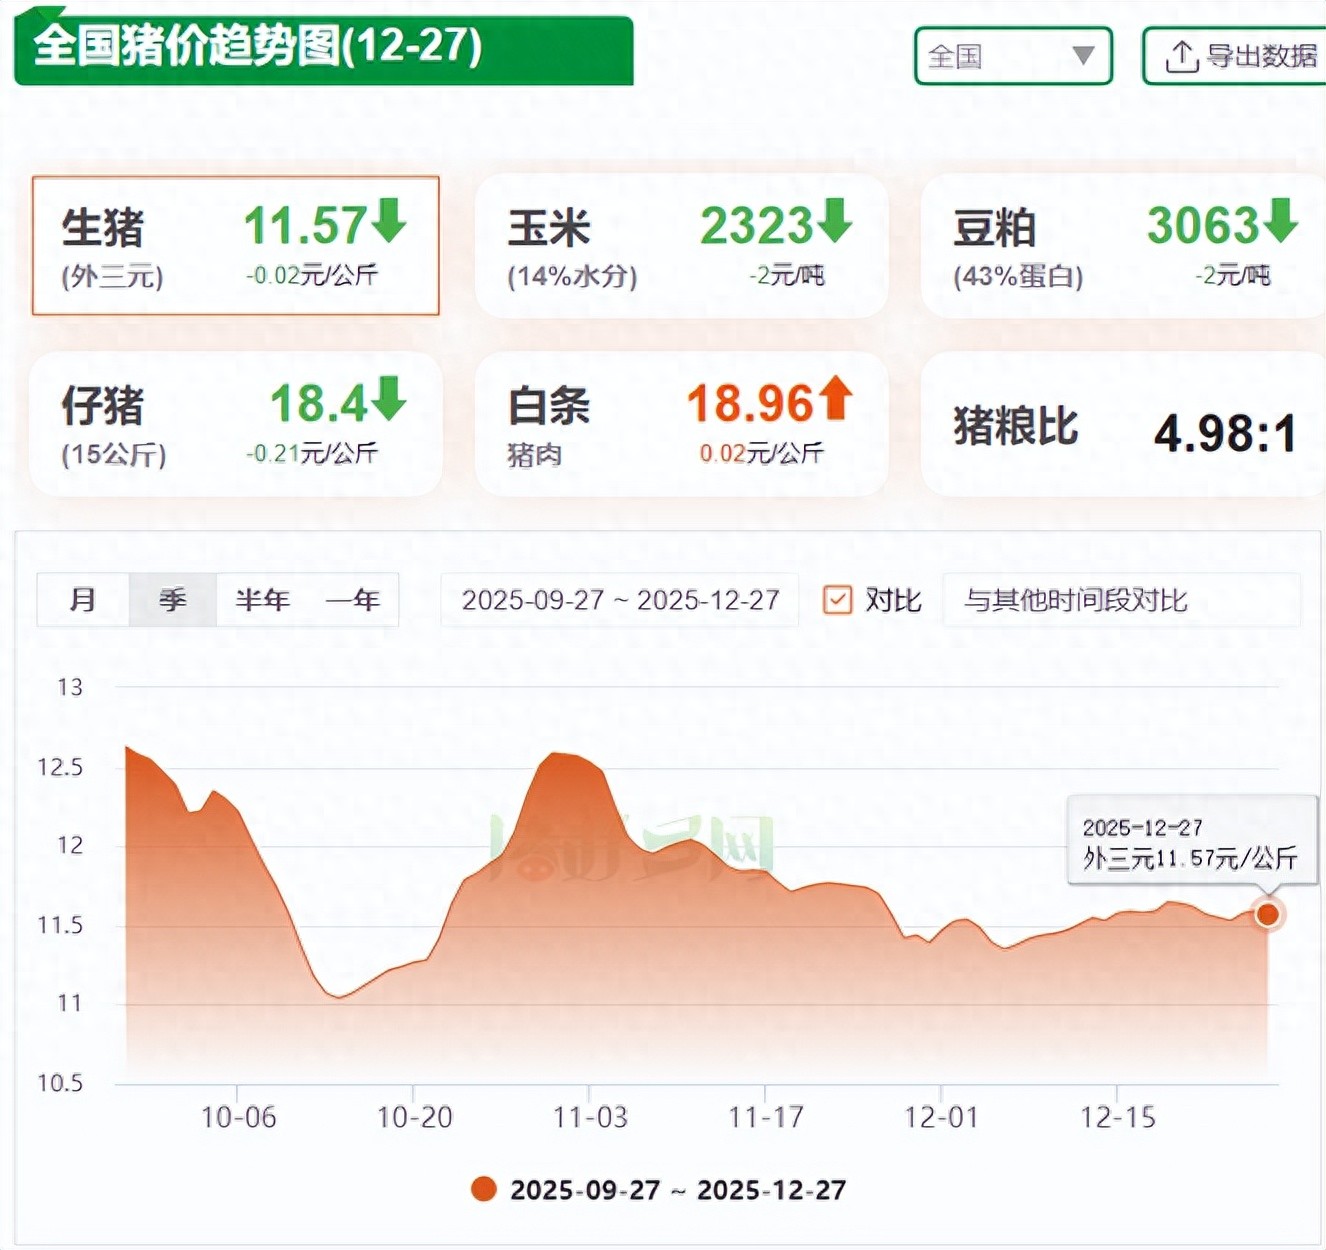The height and width of the screenshot is (1250, 1326).
Task: Click the green arrow beside piglet price 18.4
Action: point(389,399)
